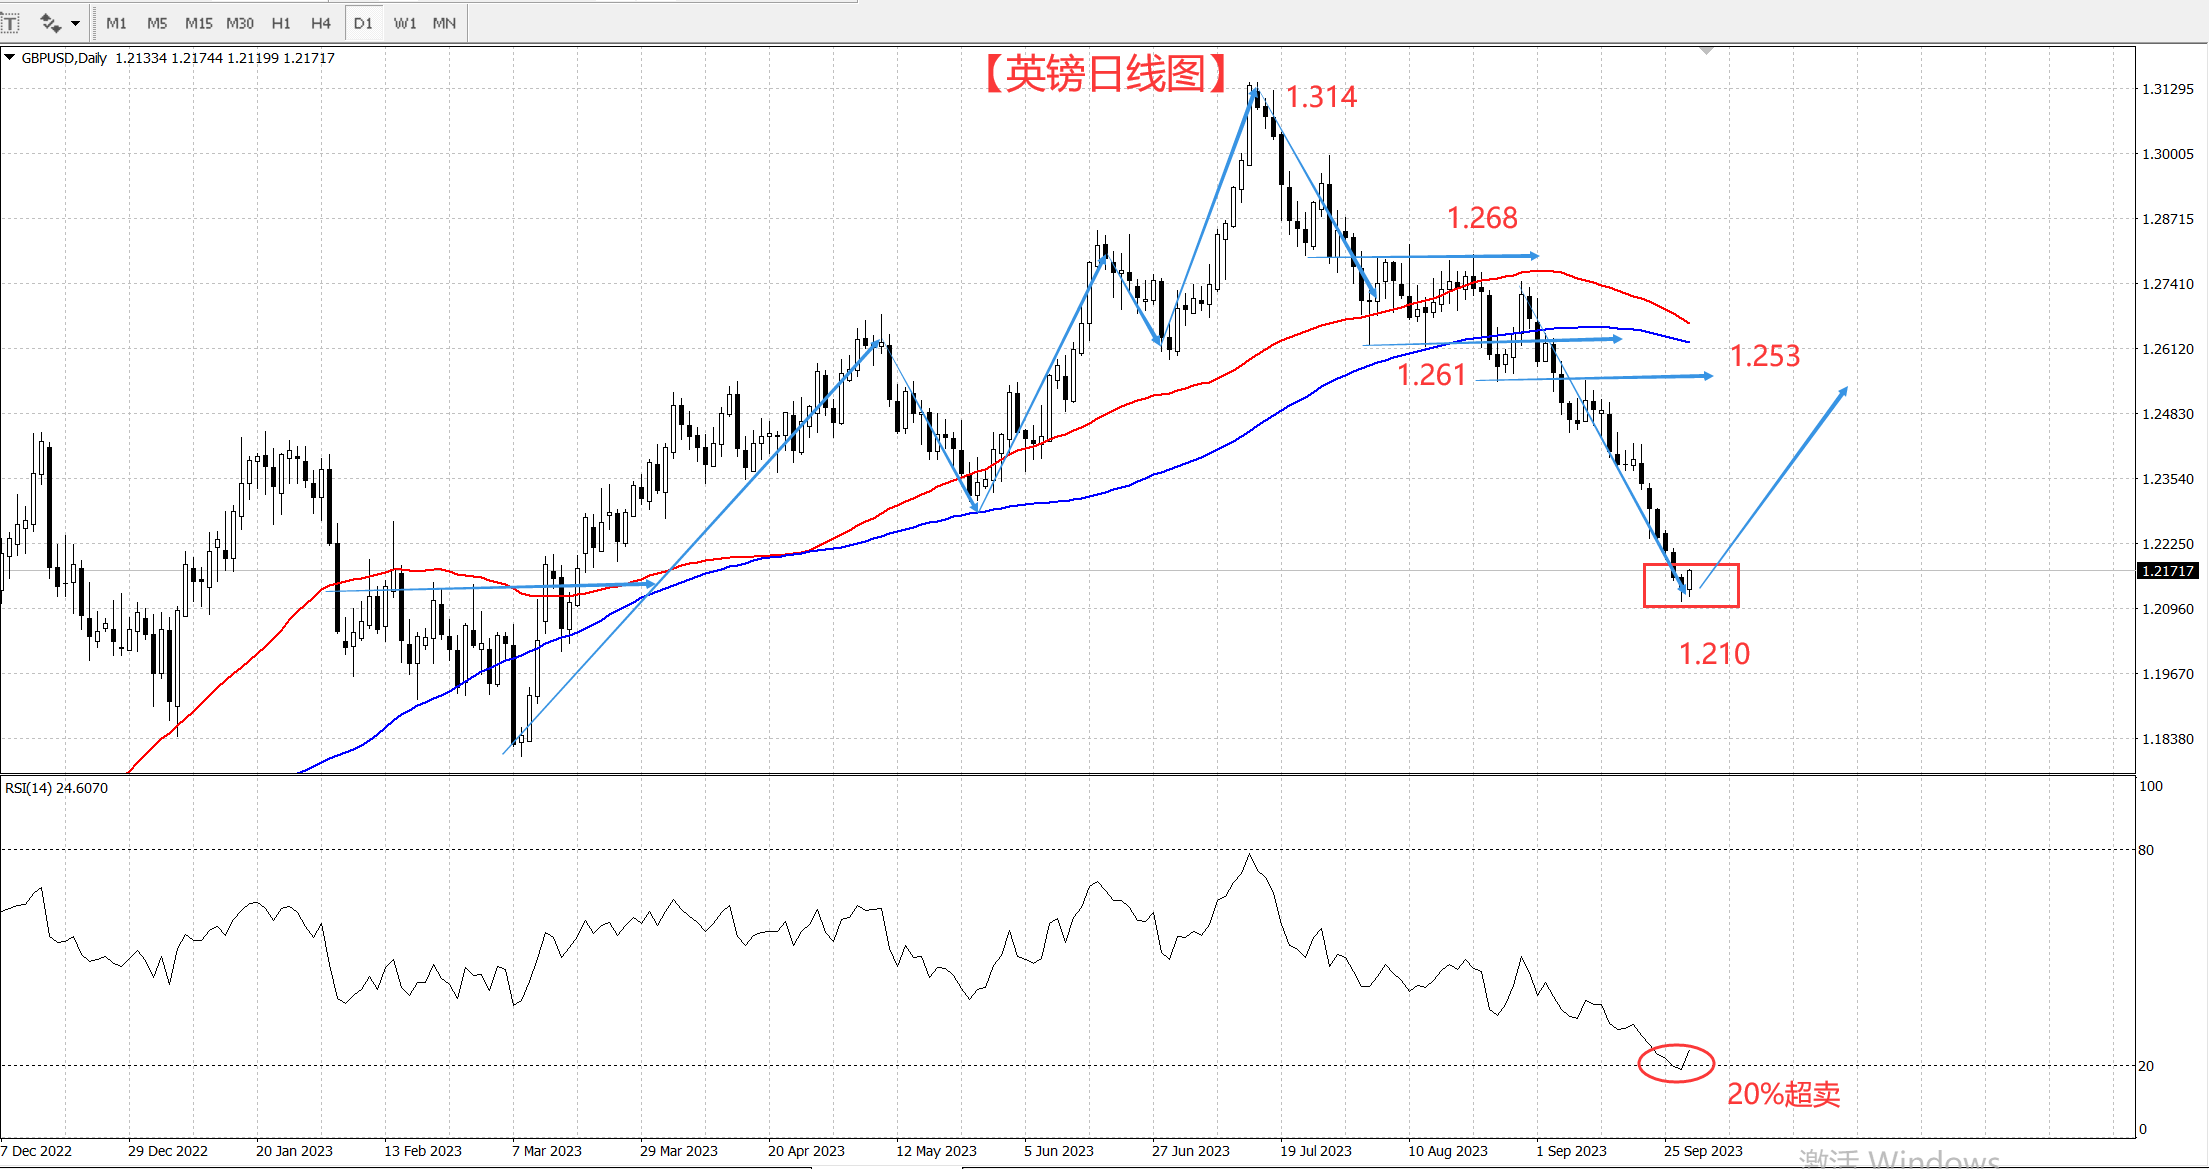Click time axis date 5 Jun 2023

(x=1059, y=1151)
